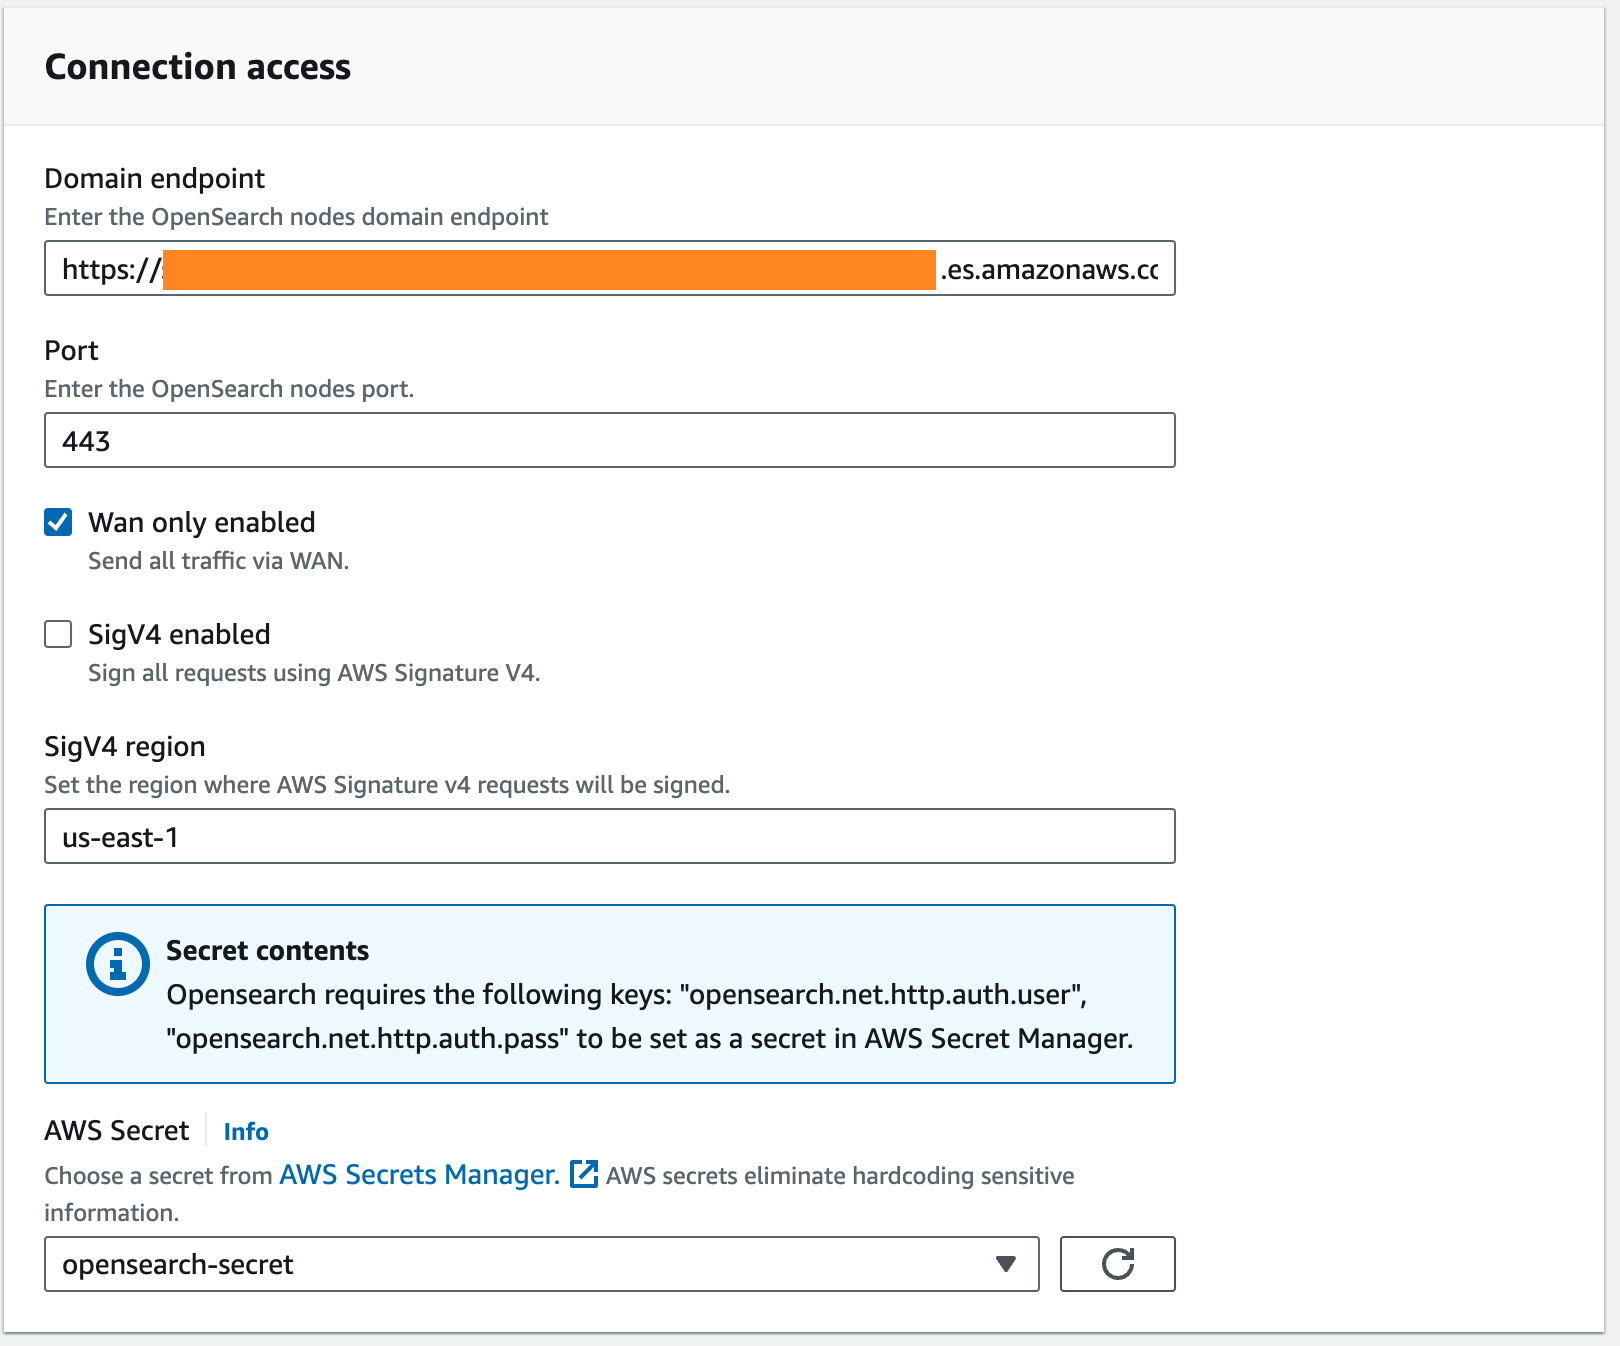The height and width of the screenshot is (1346, 1620).
Task: Click the checkmark in Wan only enabled box
Action: point(58,522)
